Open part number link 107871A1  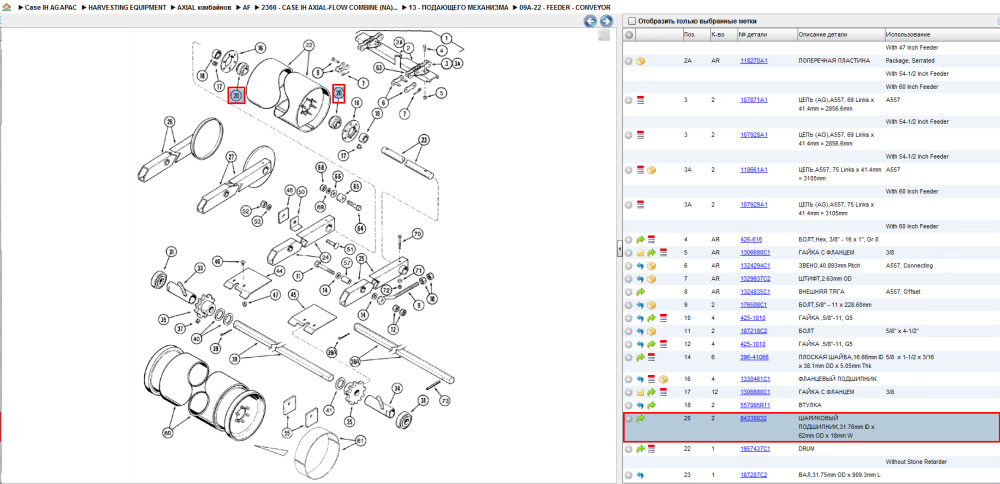click(753, 100)
